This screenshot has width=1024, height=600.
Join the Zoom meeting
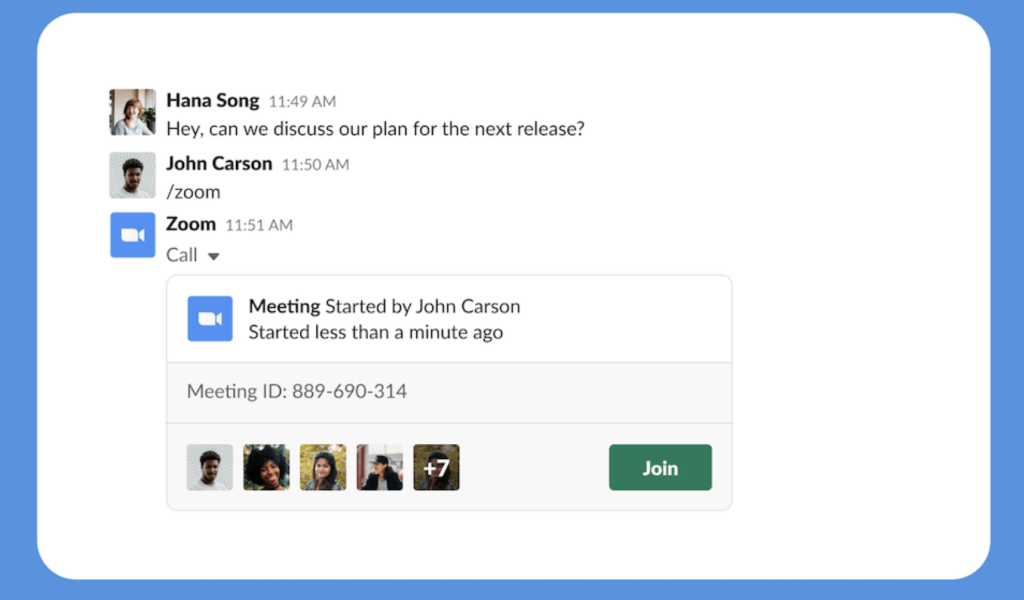[x=660, y=468]
